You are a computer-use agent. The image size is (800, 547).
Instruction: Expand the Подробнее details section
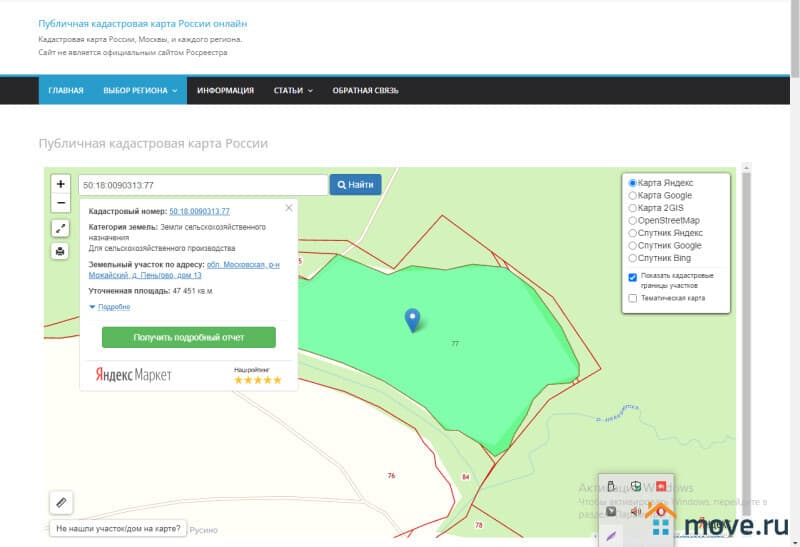click(113, 307)
